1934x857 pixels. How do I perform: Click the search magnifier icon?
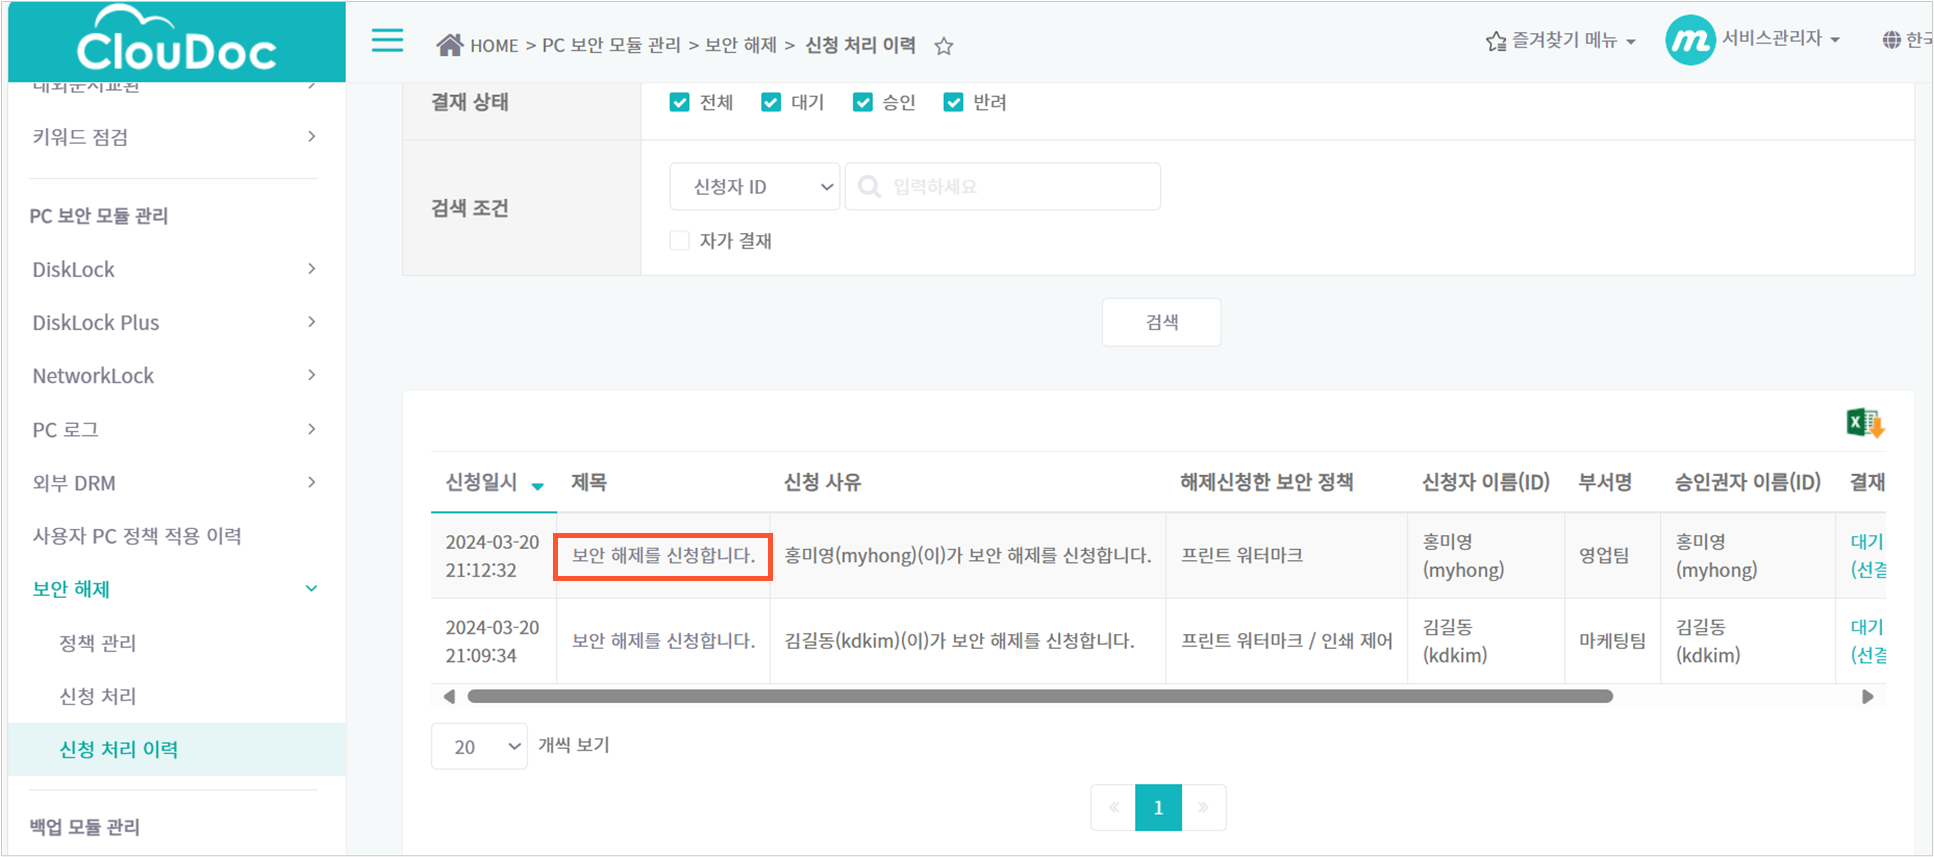869,187
